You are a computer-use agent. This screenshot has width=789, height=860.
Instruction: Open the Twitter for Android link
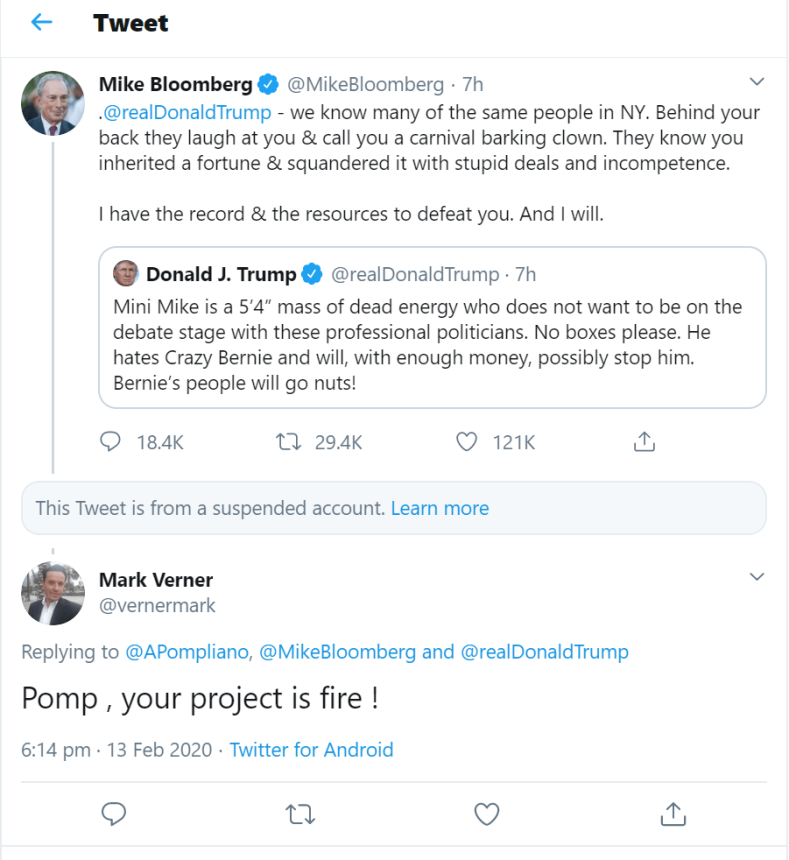coord(311,749)
